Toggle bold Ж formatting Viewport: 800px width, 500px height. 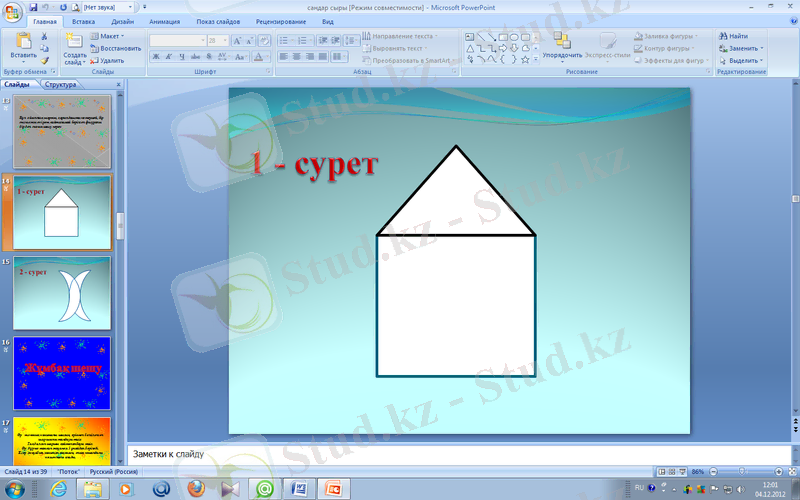156,57
